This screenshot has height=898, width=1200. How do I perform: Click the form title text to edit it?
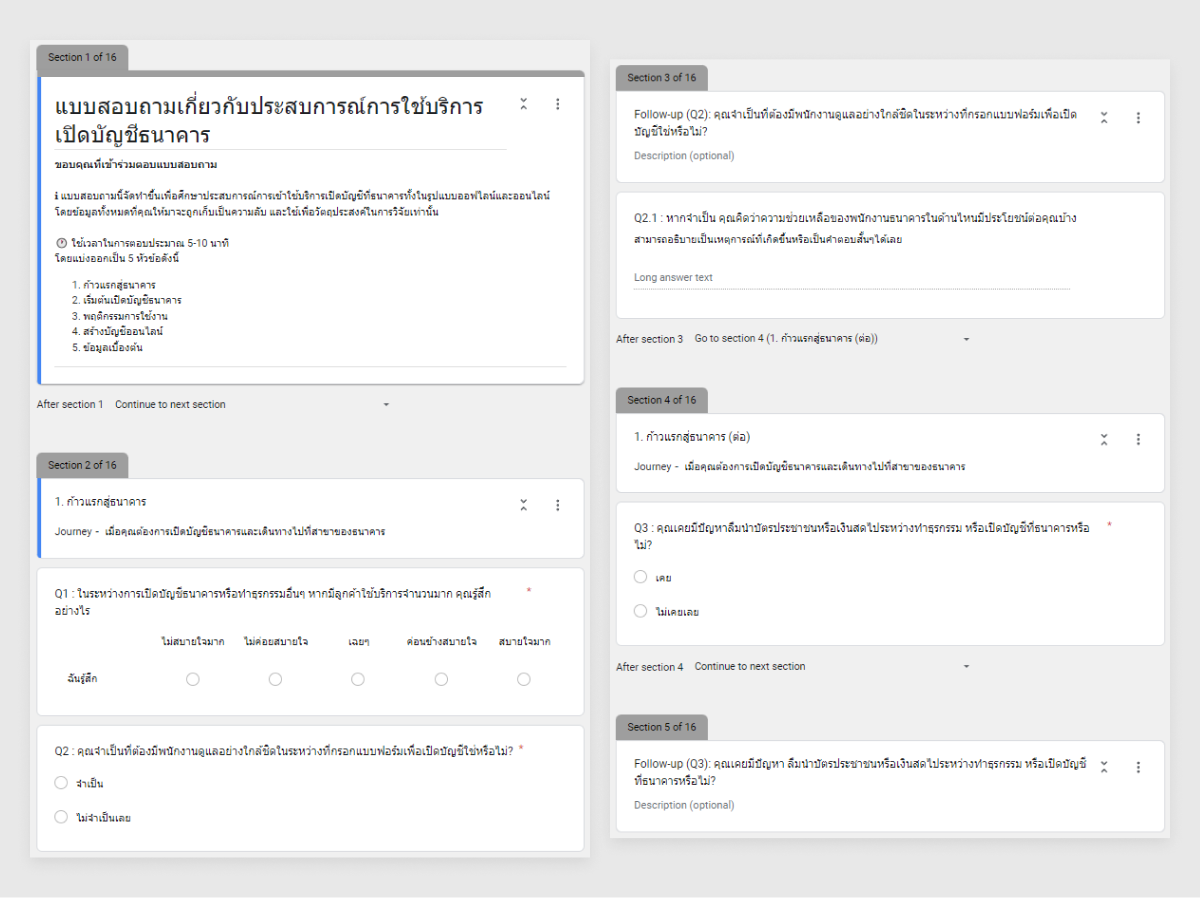(270, 121)
